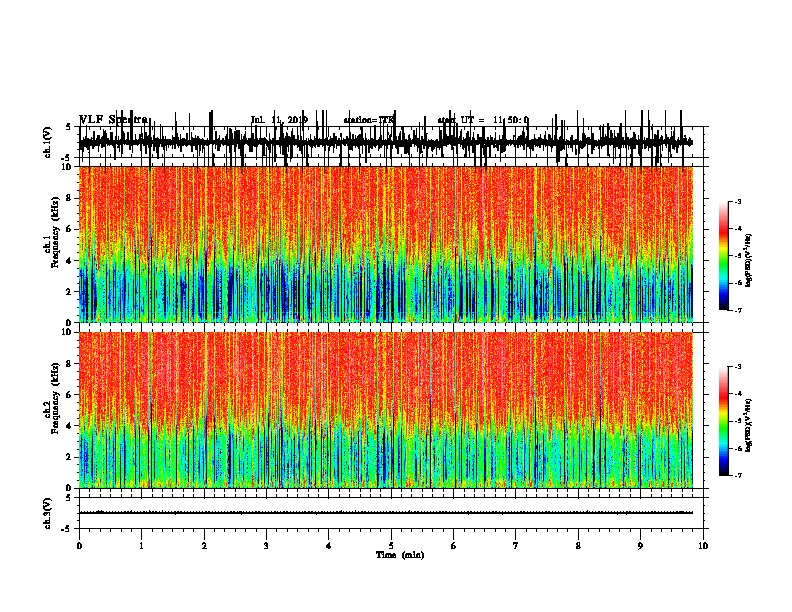
Task: Click the 'VLF Spectra' plot title
Action: coord(114,120)
